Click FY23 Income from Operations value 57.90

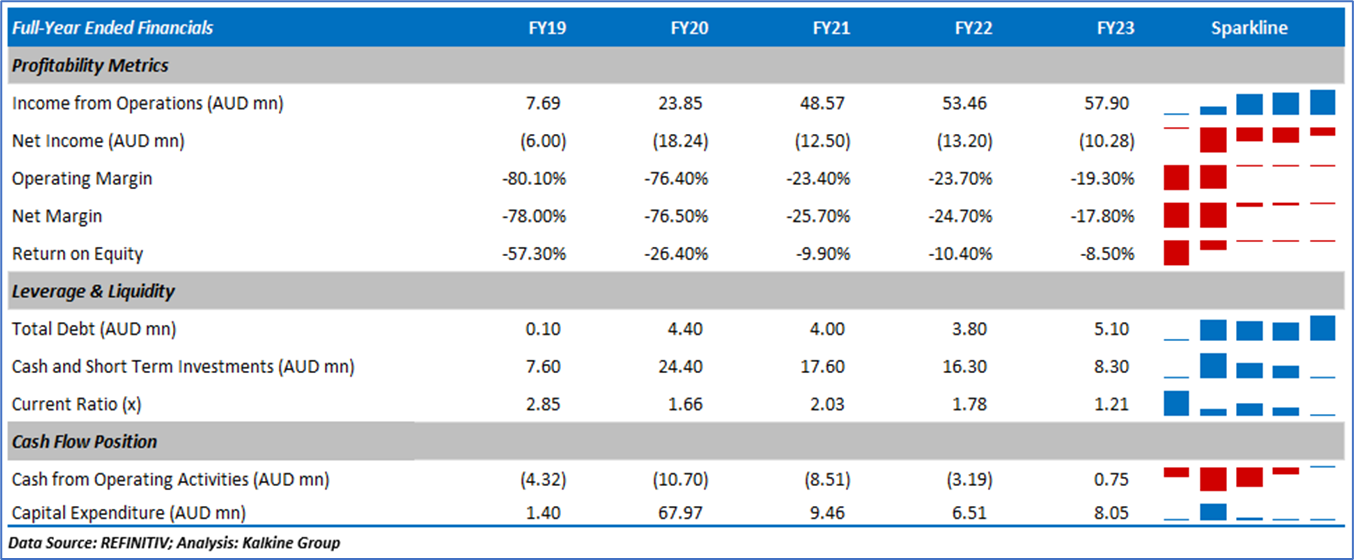point(1114,103)
